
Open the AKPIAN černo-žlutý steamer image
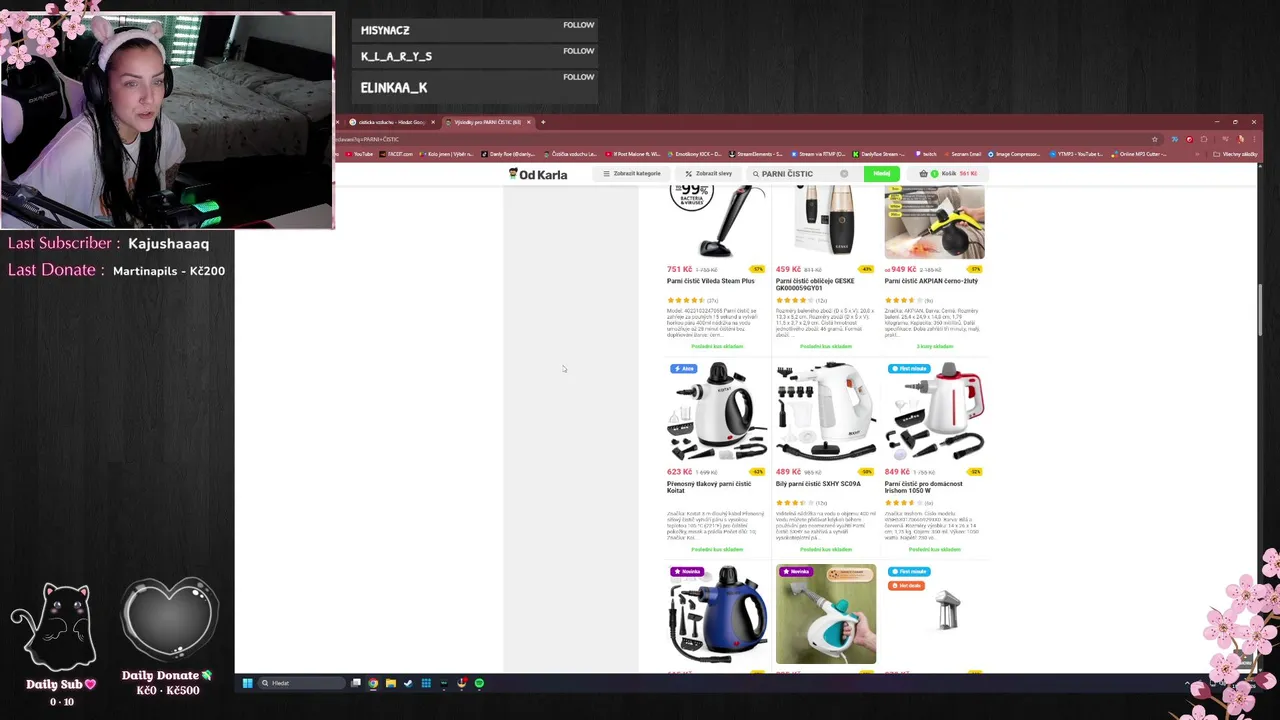pyautogui.click(x=934, y=222)
